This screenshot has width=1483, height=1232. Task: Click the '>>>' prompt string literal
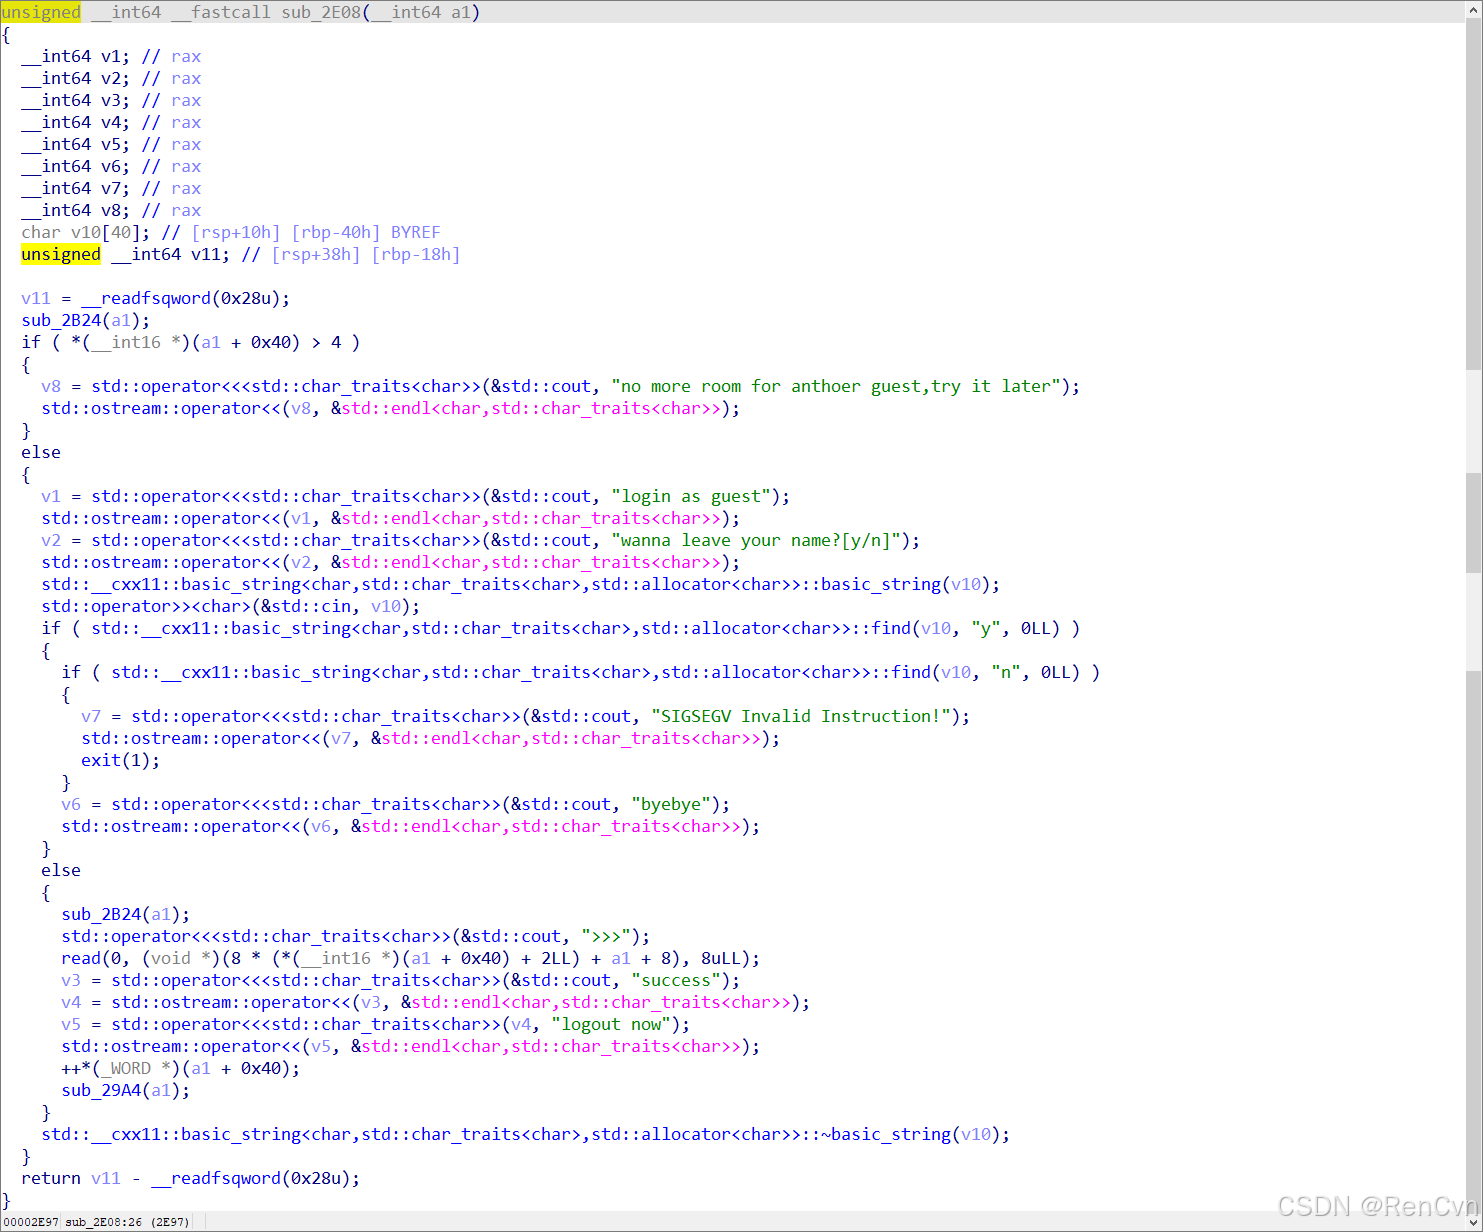click(x=606, y=936)
